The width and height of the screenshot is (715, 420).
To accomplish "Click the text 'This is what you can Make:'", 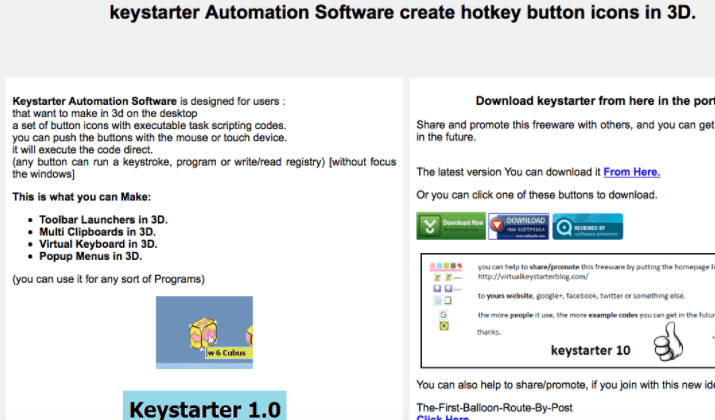I will 82,197.
